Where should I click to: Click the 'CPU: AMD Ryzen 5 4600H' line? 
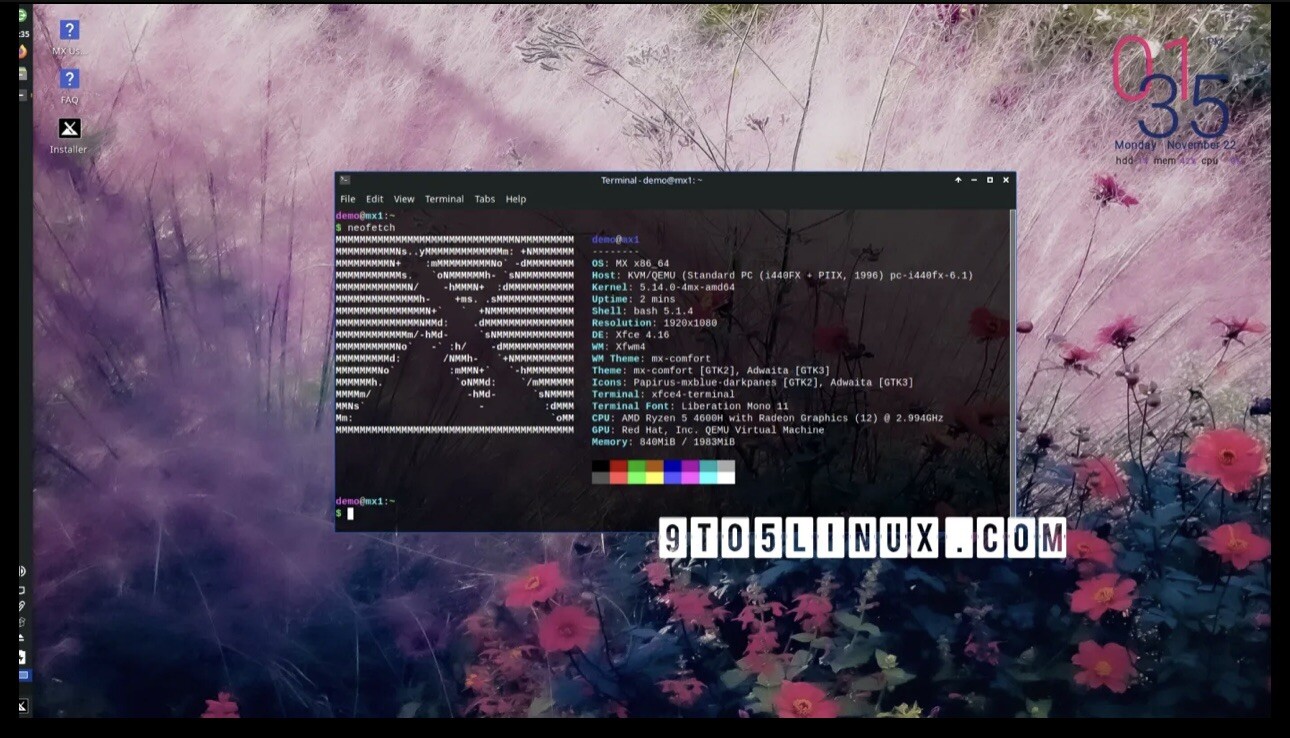[767, 418]
